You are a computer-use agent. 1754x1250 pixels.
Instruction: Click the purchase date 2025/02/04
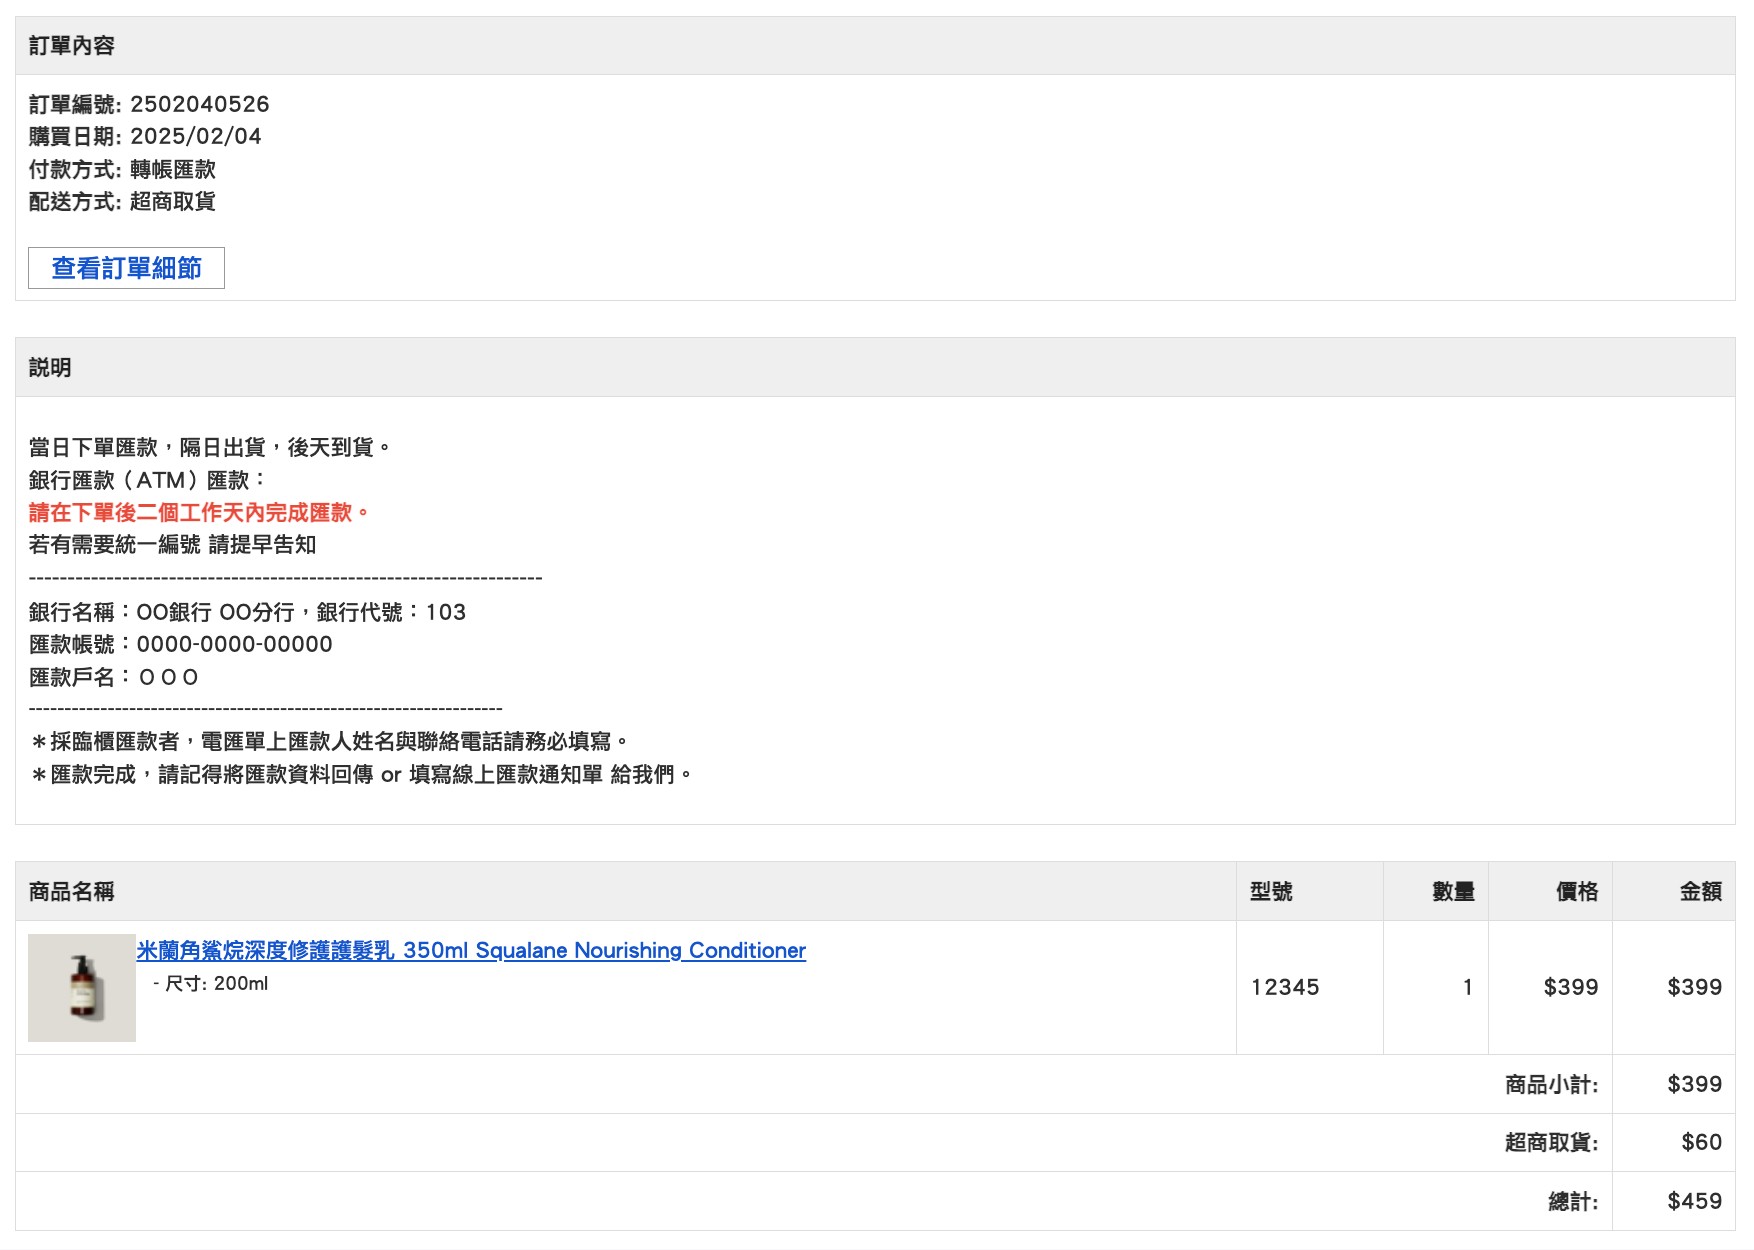pos(195,136)
